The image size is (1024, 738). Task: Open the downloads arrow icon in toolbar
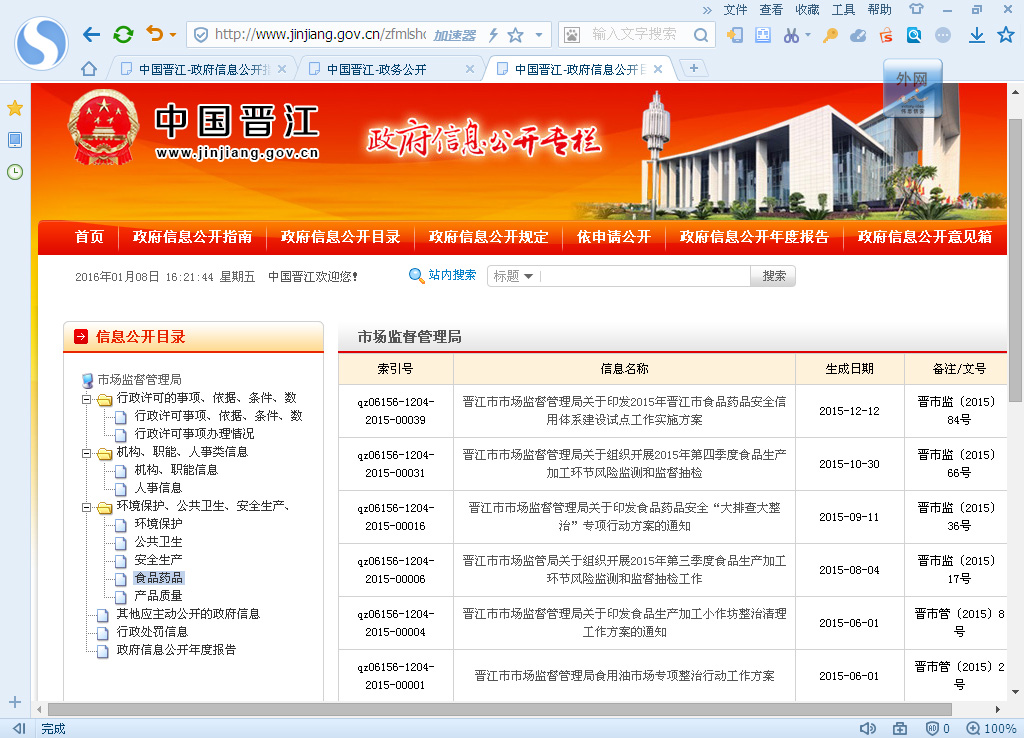977,35
